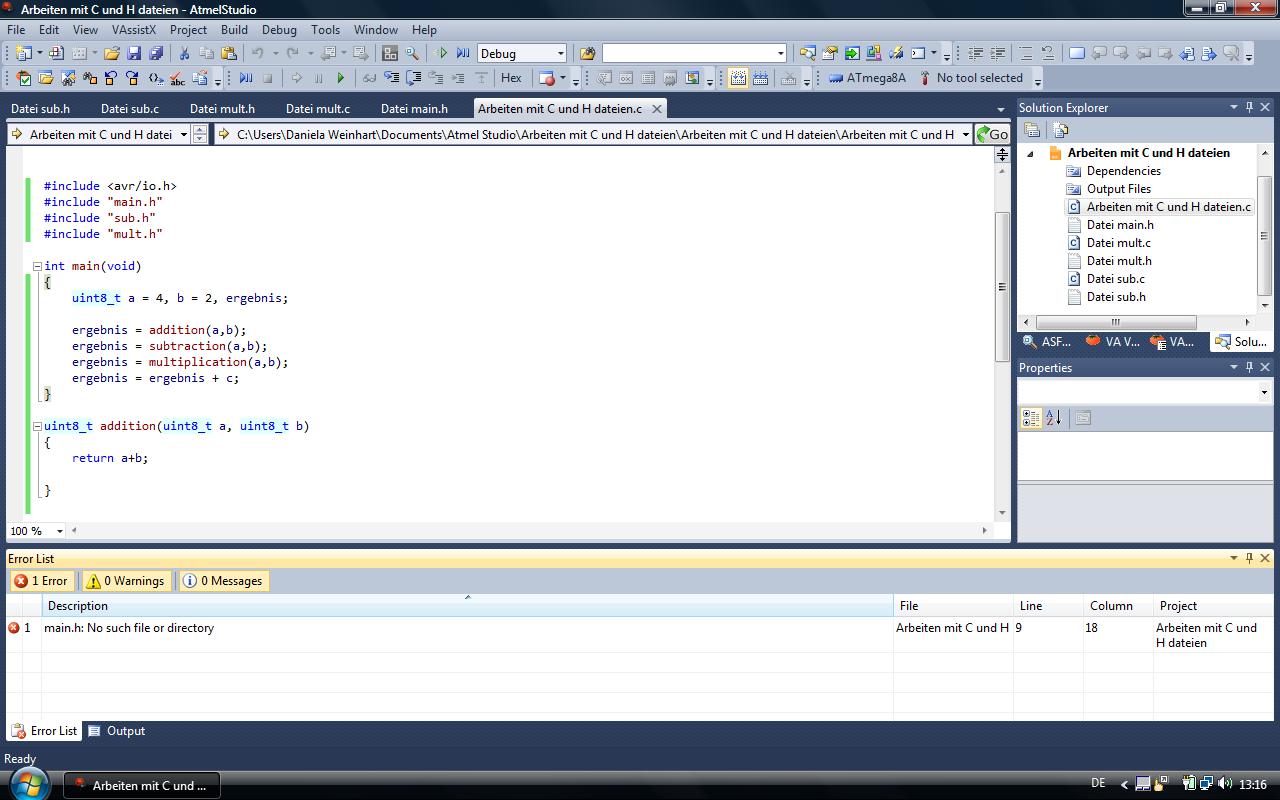Open the File menu
The width and height of the screenshot is (1280, 800).
16,30
